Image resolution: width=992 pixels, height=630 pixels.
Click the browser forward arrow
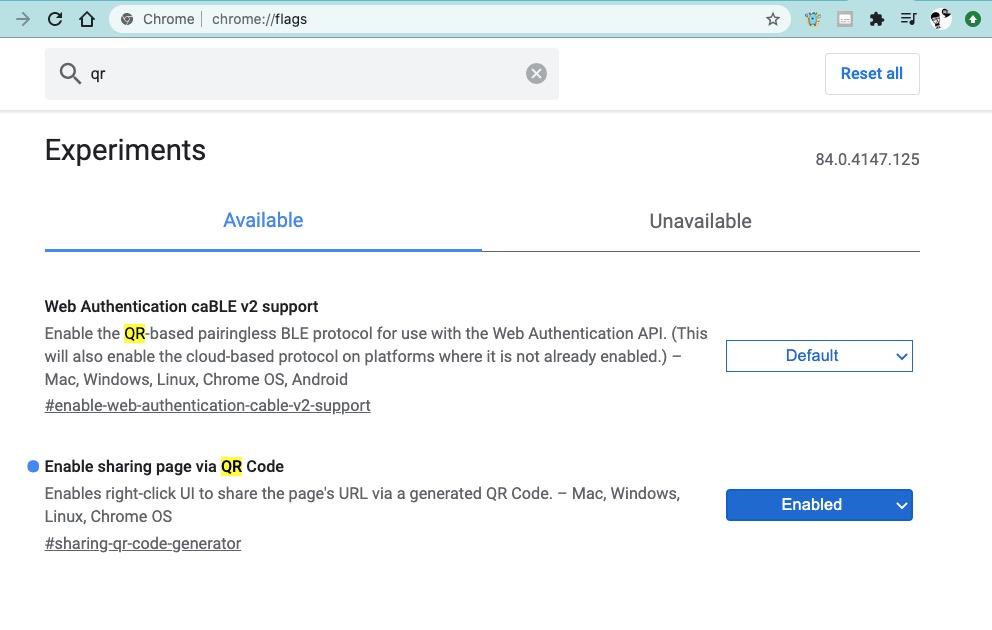(x=23, y=19)
